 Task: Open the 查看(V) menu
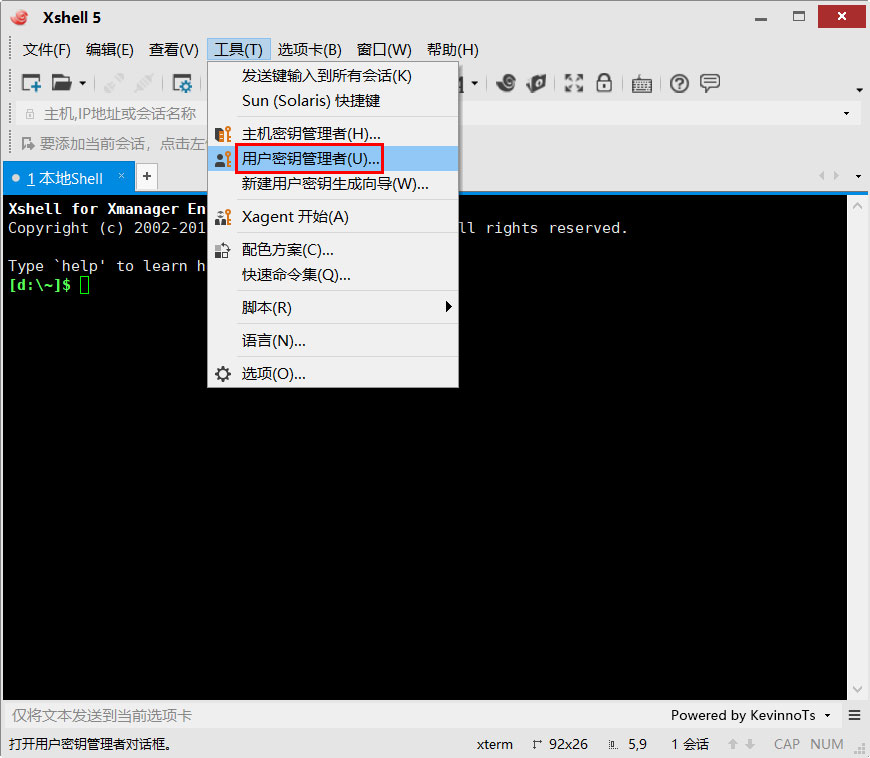tap(174, 50)
